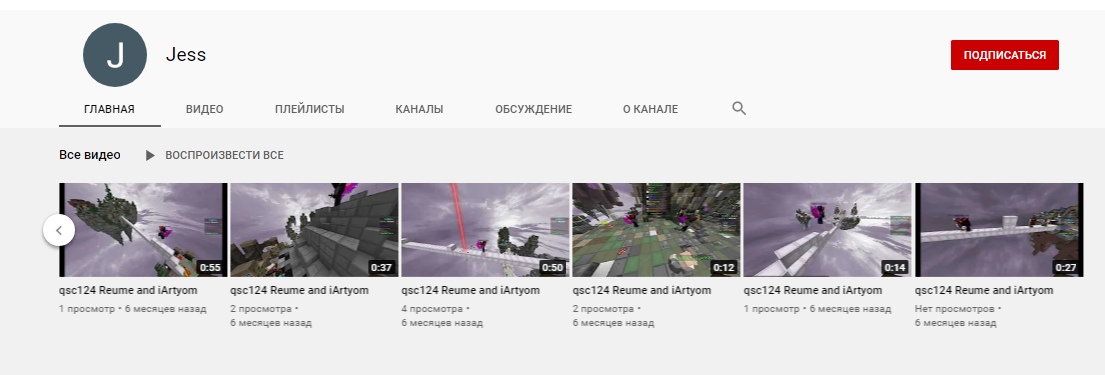This screenshot has width=1105, height=375.
Task: Play the video thumbnail lasting 0:55
Action: pos(143,230)
